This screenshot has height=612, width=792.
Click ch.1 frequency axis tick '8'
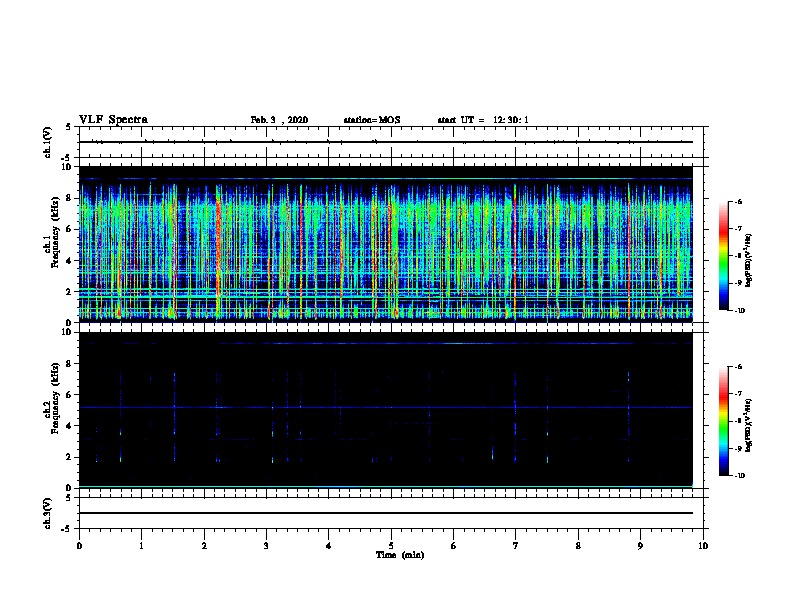(x=70, y=198)
